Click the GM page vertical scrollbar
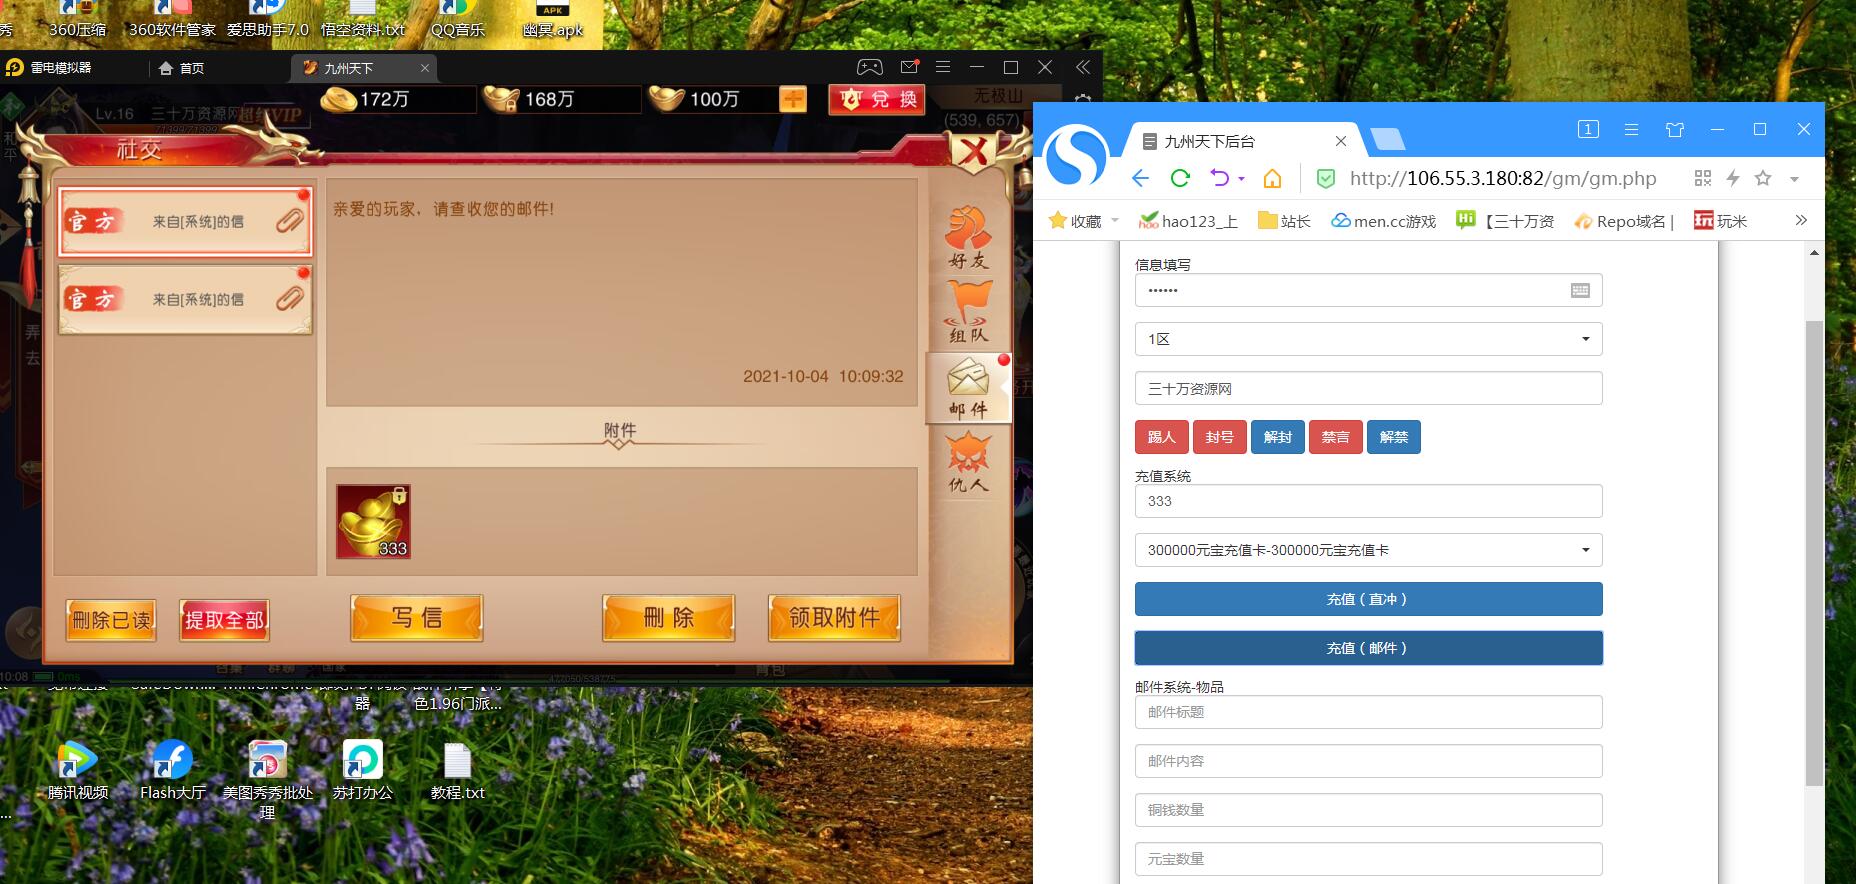The image size is (1856, 884). pyautogui.click(x=1814, y=552)
